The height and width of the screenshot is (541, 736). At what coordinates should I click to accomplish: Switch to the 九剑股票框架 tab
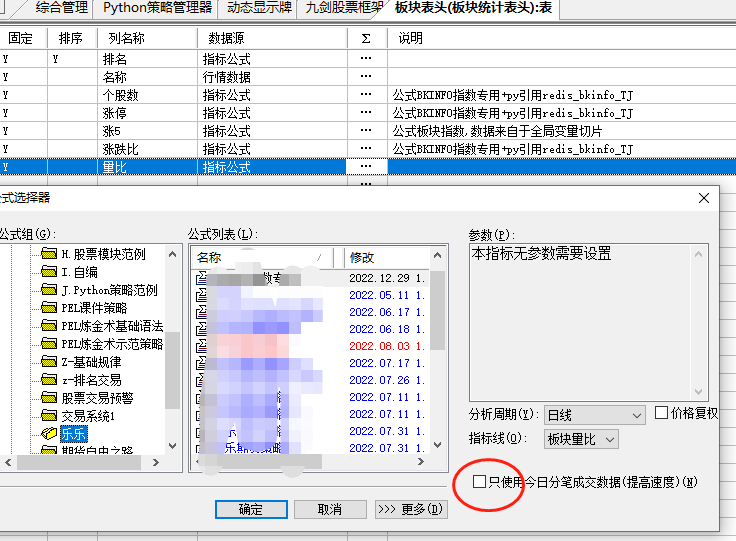pyautogui.click(x=344, y=8)
